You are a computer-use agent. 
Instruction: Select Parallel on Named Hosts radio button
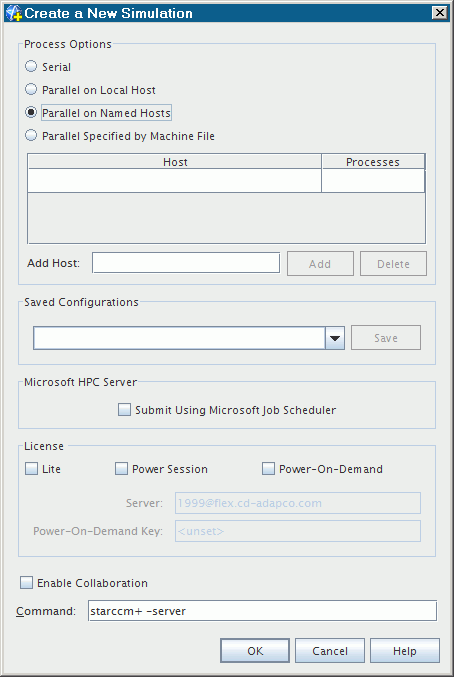31,112
